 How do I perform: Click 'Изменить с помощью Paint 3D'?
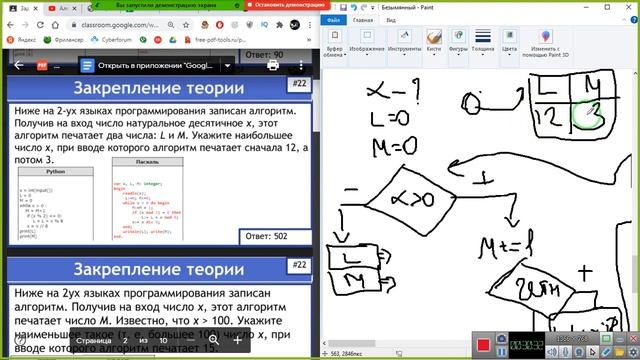click(x=545, y=43)
